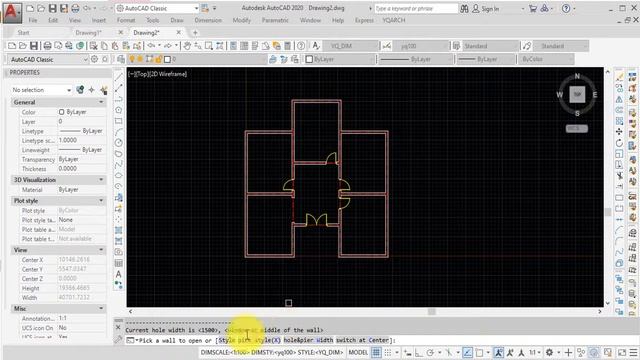Viewport: 640px width, 360px height.
Task: Click the Save icon in Standard toolbar
Action: [34, 46]
